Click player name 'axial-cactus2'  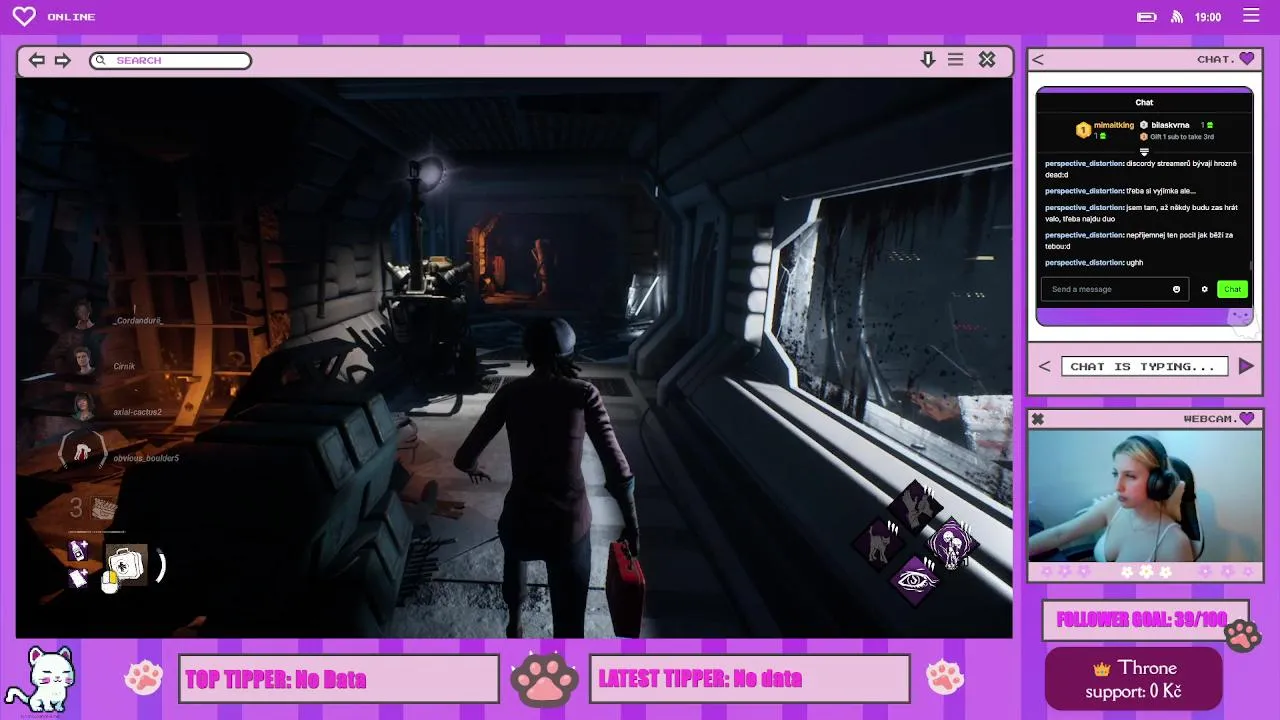(x=137, y=412)
